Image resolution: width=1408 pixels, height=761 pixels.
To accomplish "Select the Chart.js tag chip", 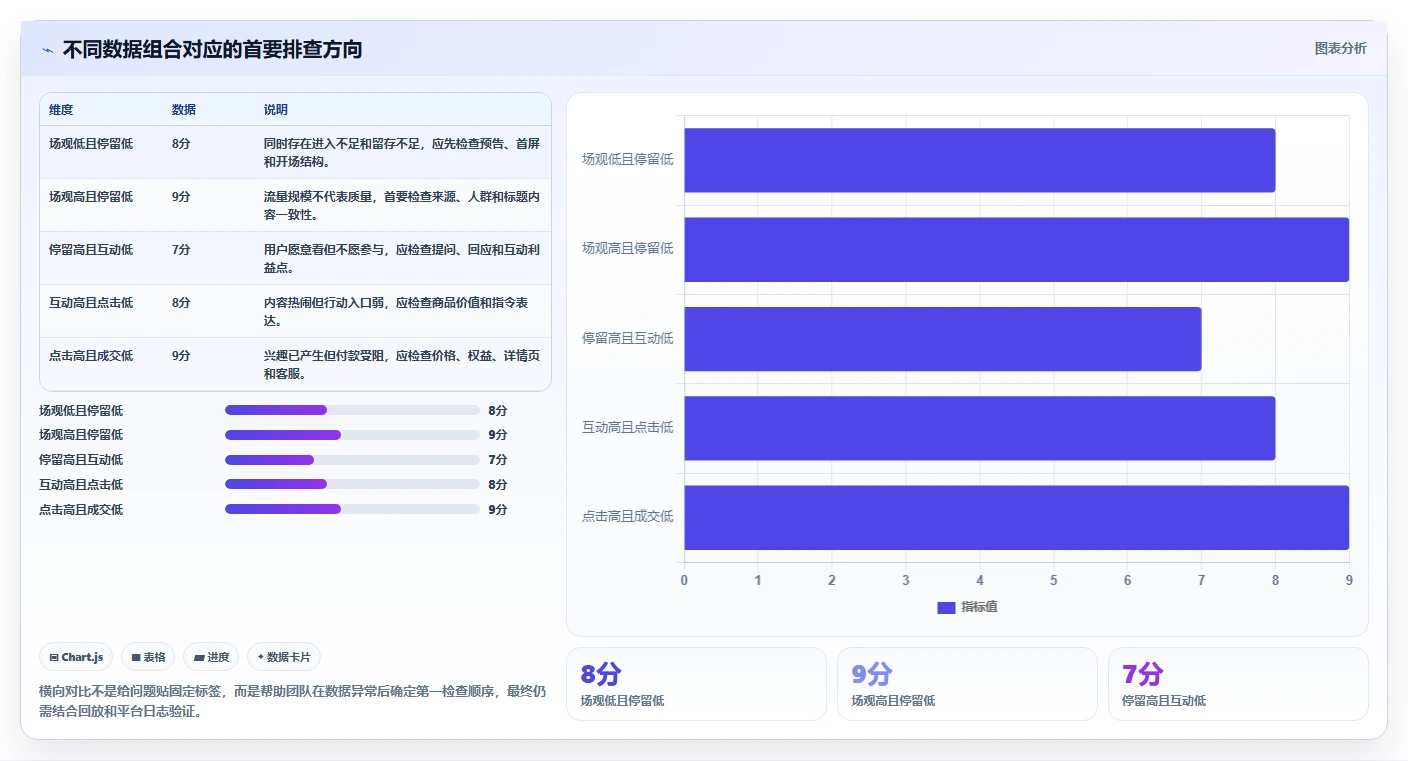I will coord(77,657).
